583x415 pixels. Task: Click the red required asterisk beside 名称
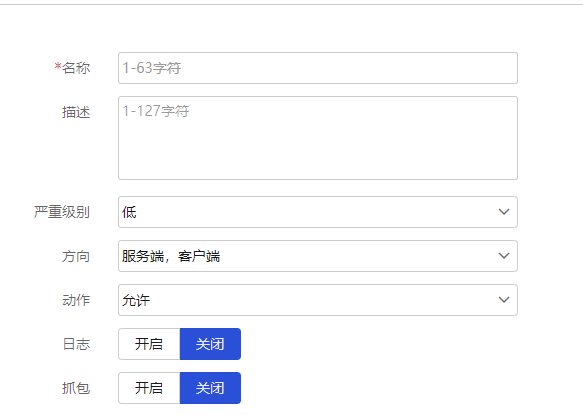pyautogui.click(x=58, y=67)
